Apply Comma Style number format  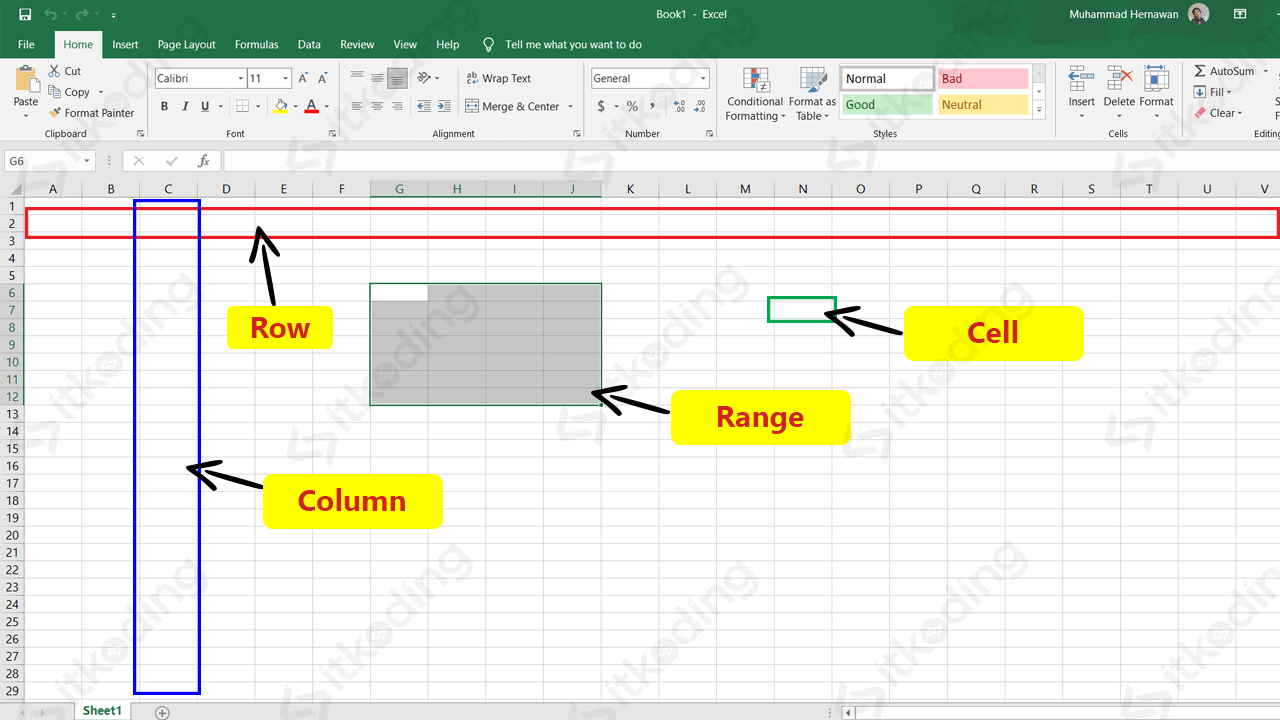point(652,106)
